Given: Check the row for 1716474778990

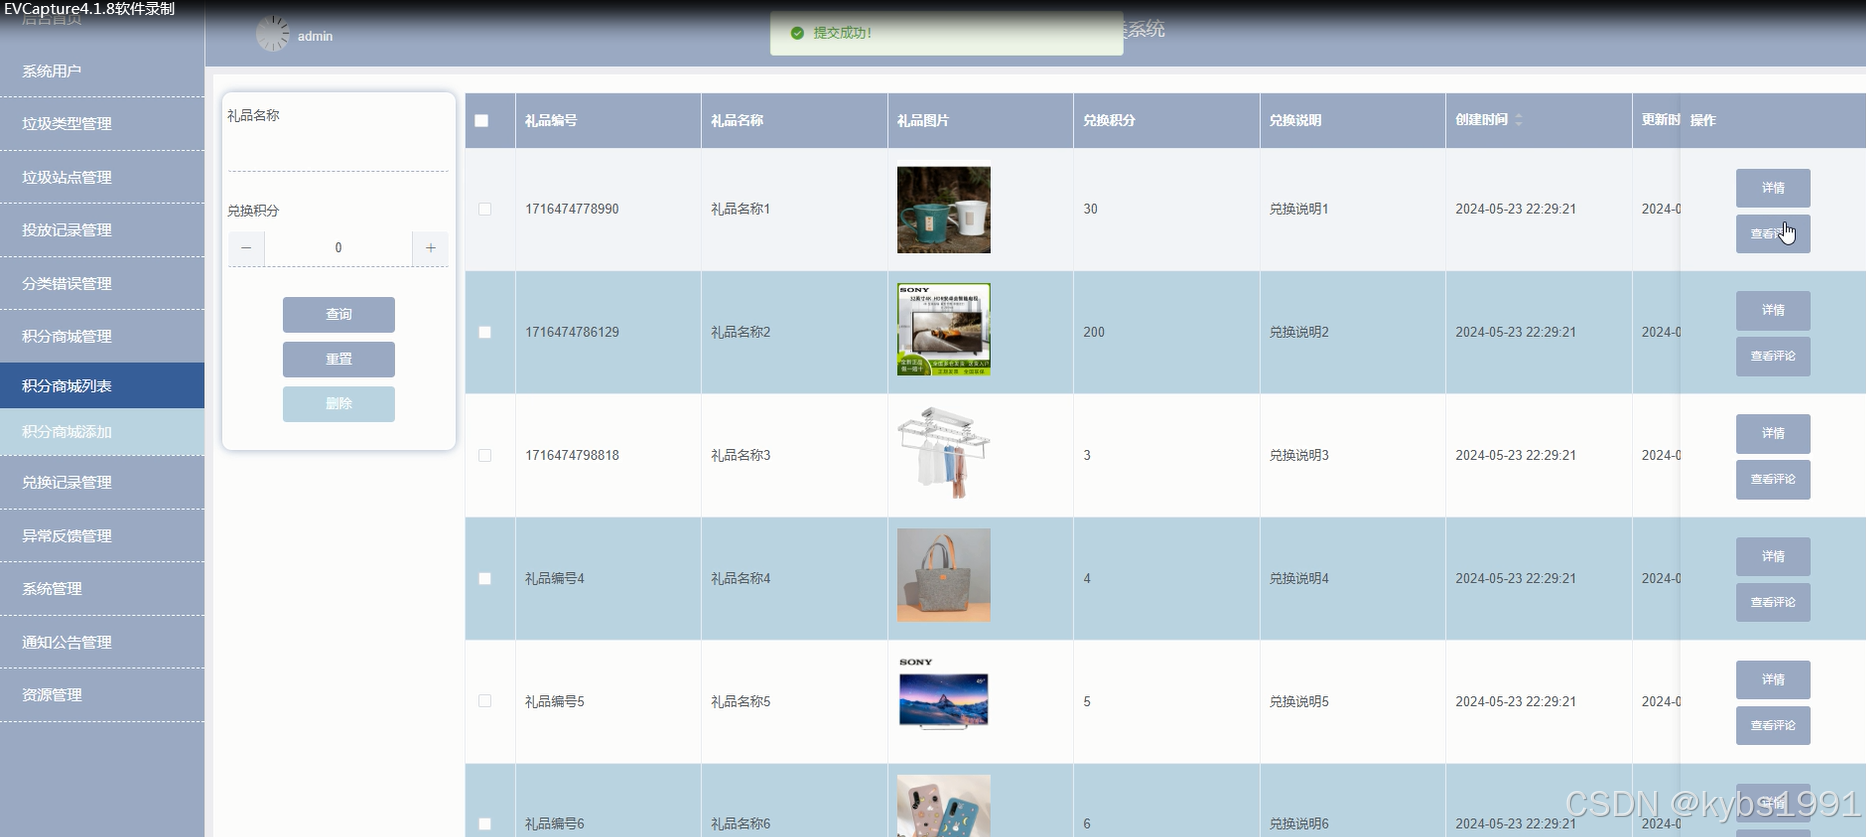Looking at the screenshot, I should [485, 209].
